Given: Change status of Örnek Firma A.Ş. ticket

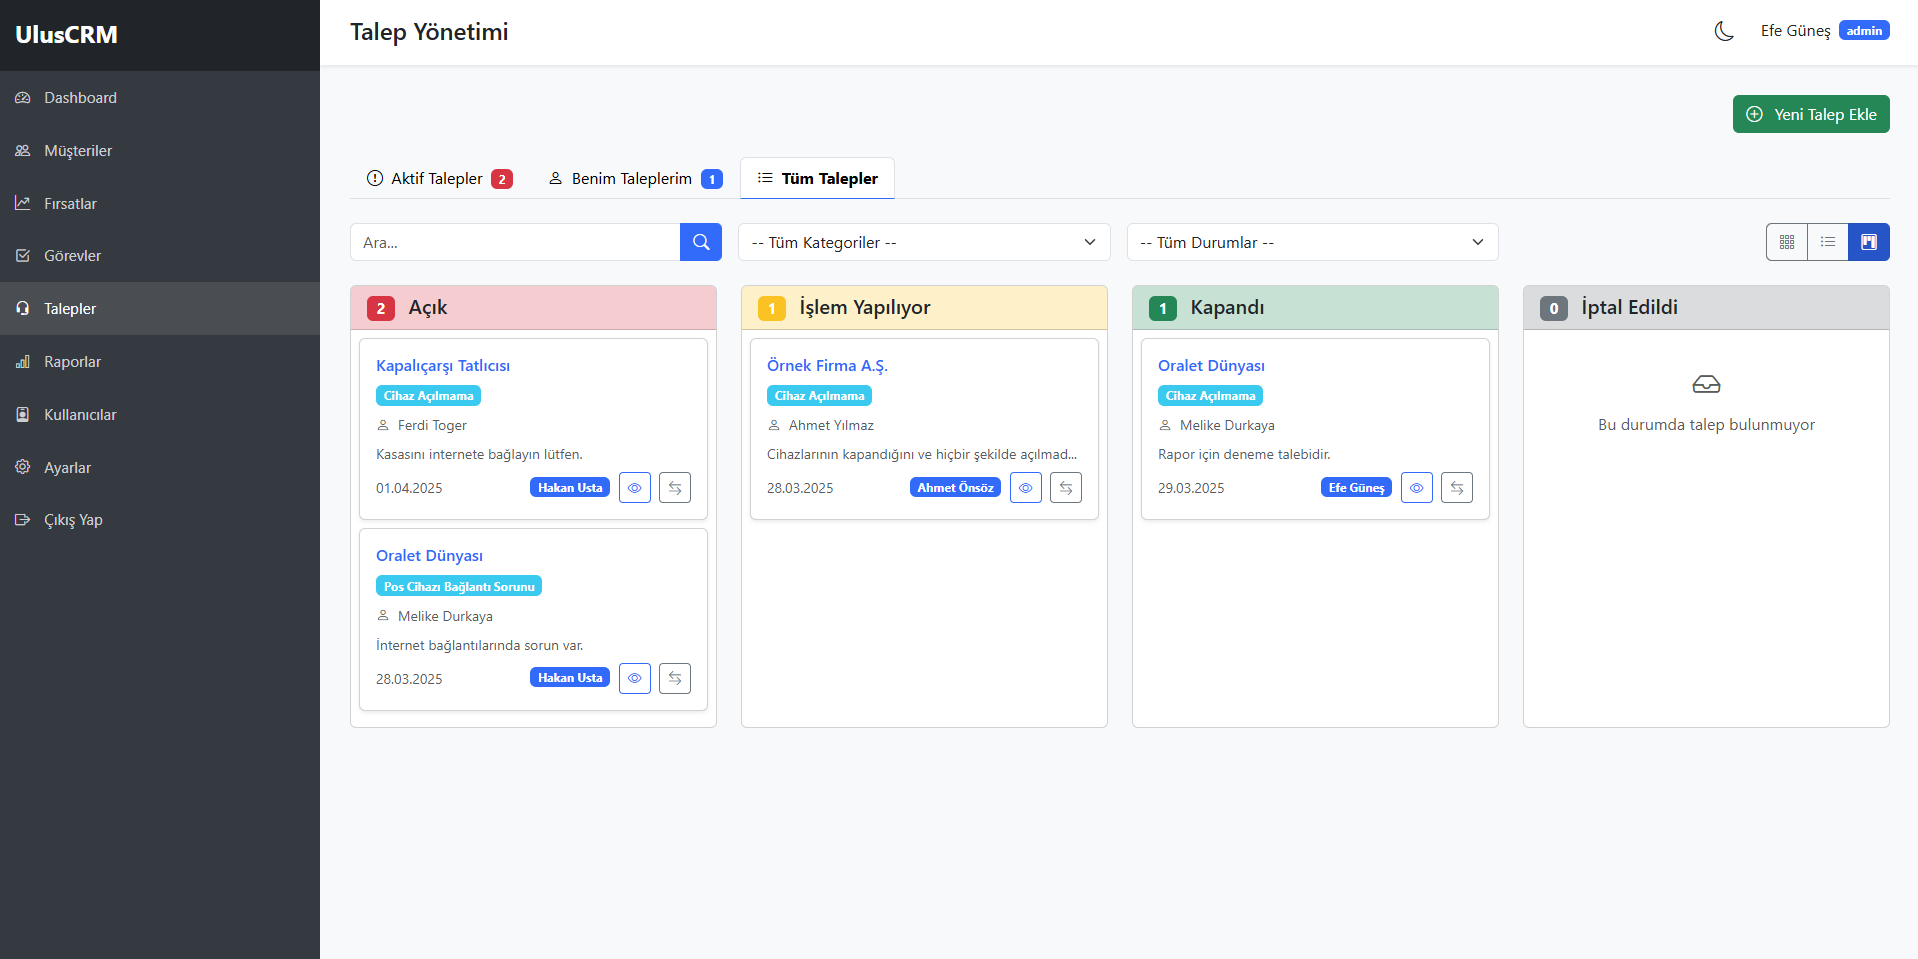Looking at the screenshot, I should (x=1066, y=488).
